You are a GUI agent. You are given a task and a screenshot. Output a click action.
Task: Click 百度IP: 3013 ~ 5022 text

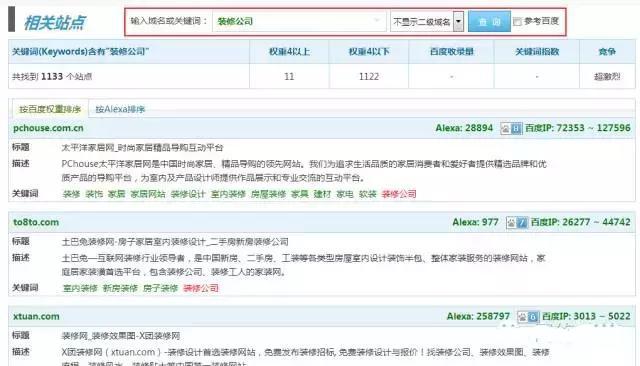pos(587,317)
